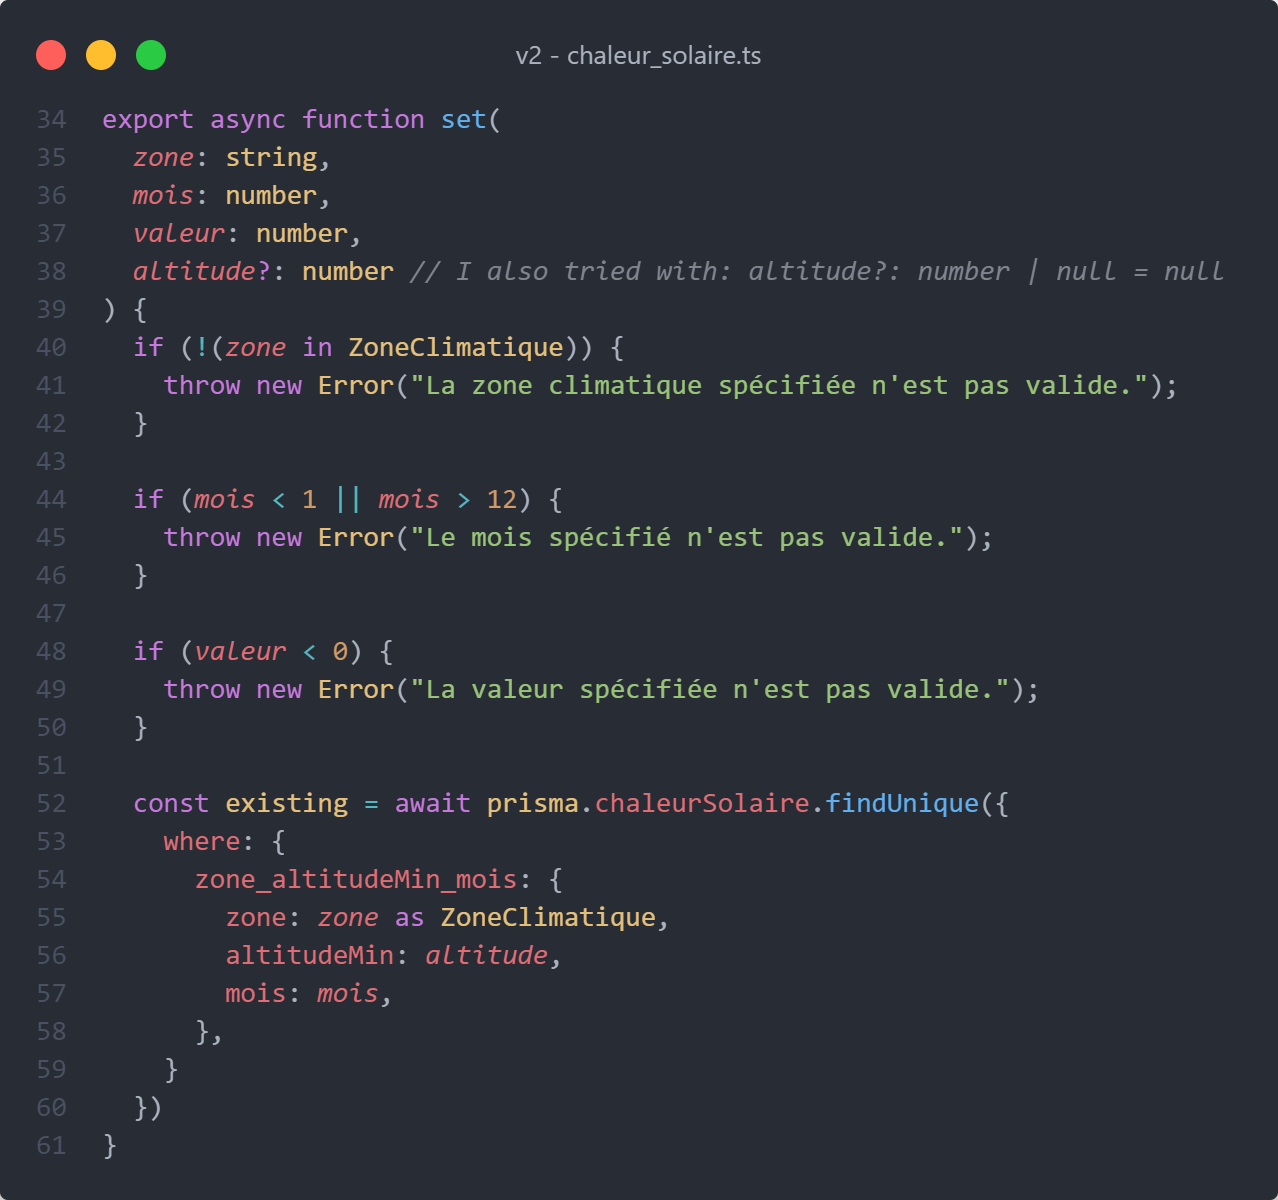Viewport: 1278px width, 1200px height.
Task: Click line number 52
Action: point(51,803)
